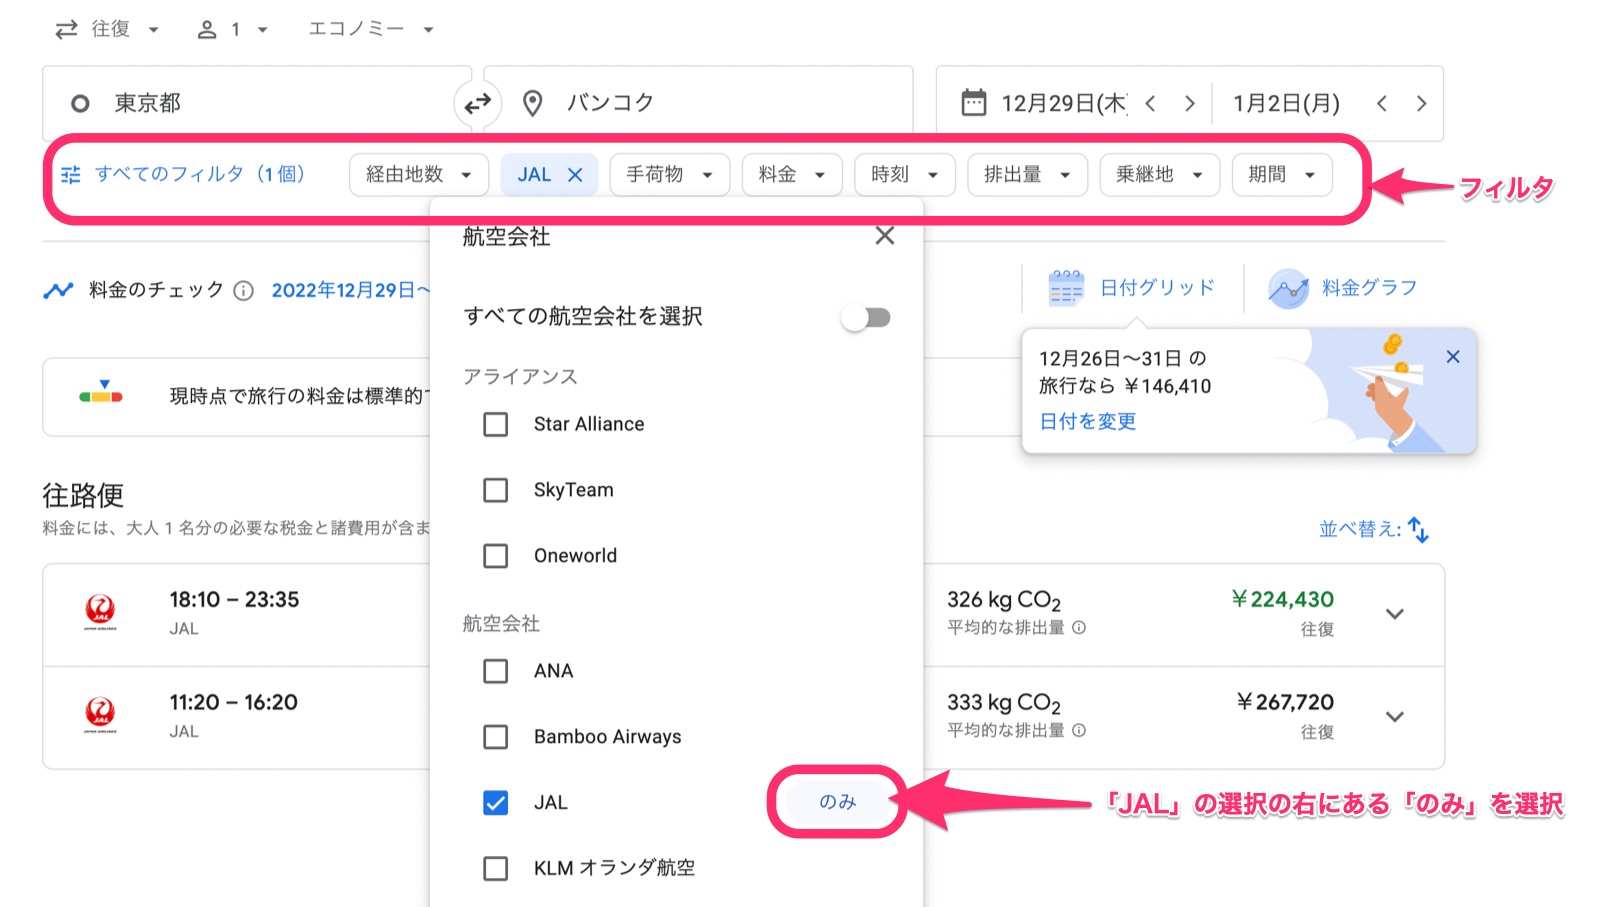Check the ANA airline checkbox
1600x907 pixels.
pyautogui.click(x=496, y=671)
